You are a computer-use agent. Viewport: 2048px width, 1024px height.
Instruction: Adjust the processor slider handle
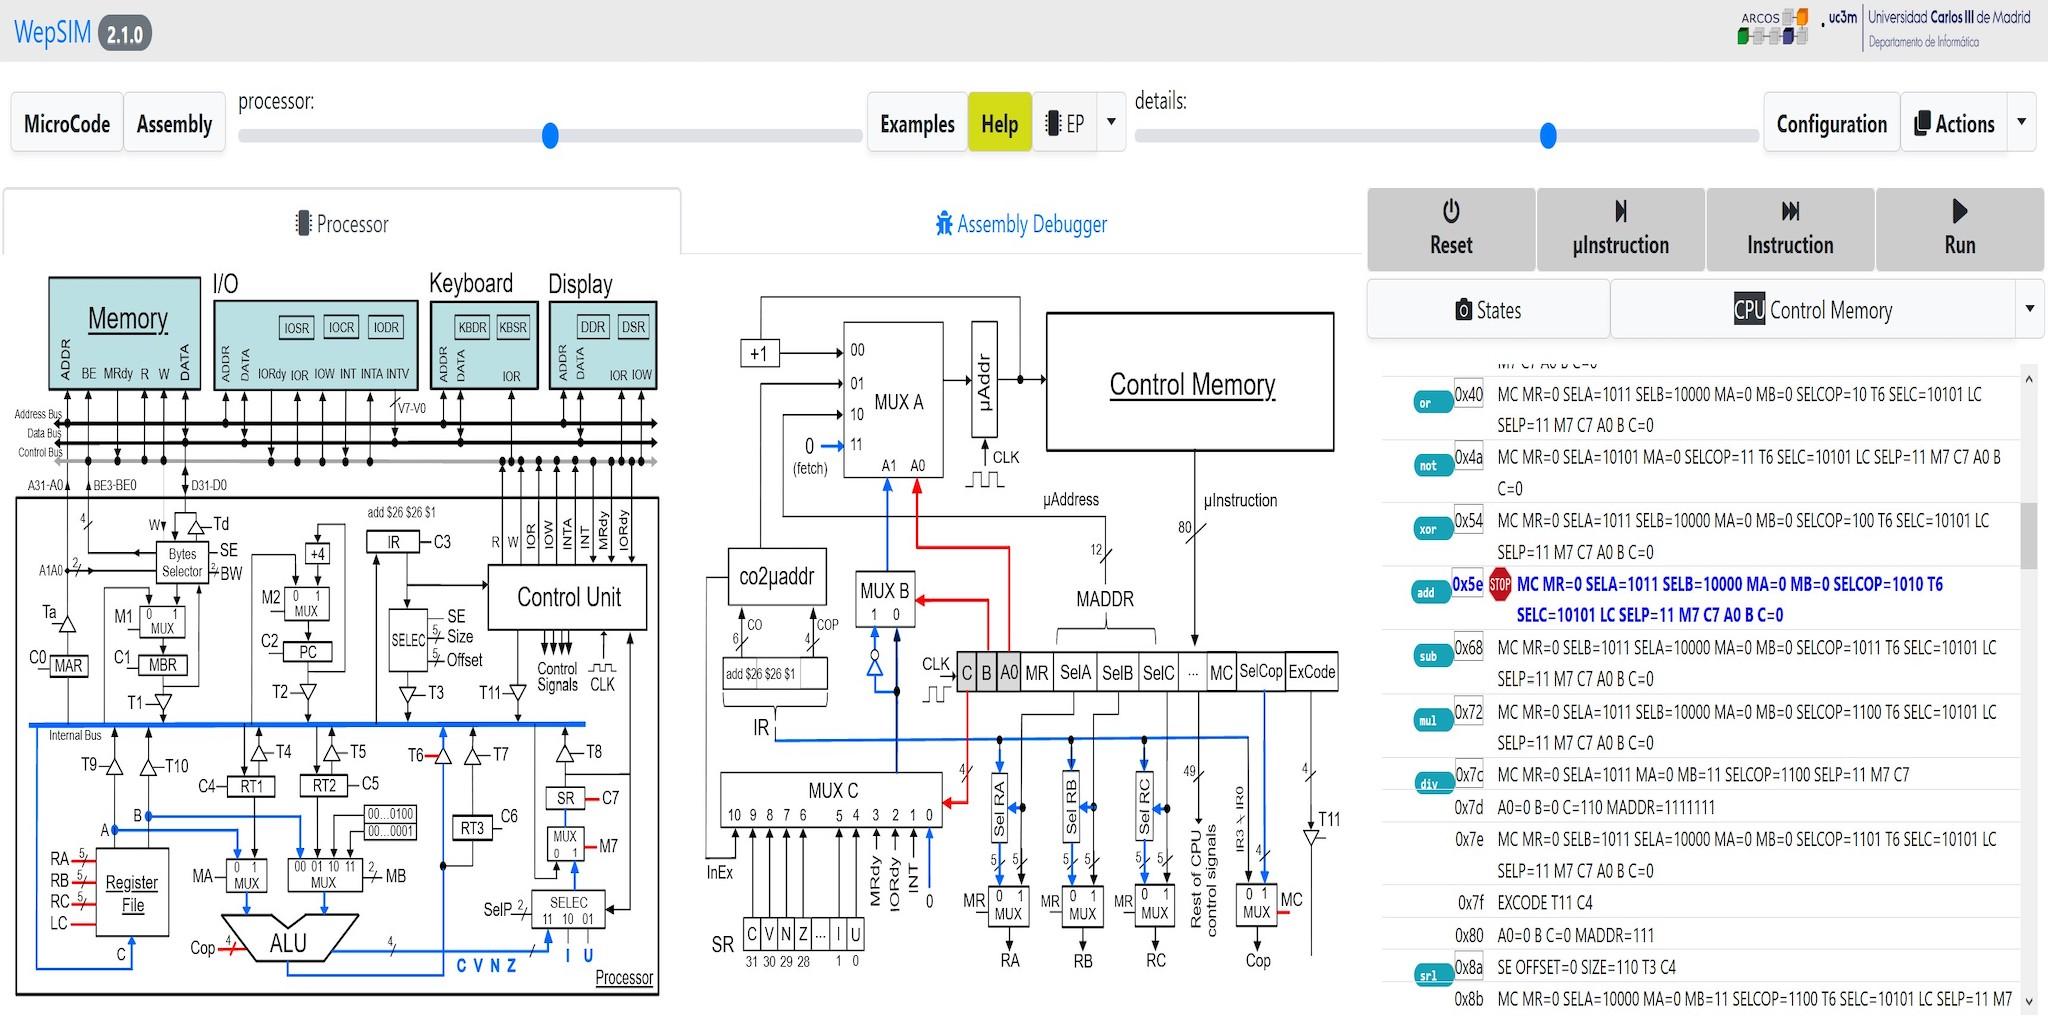coord(550,135)
